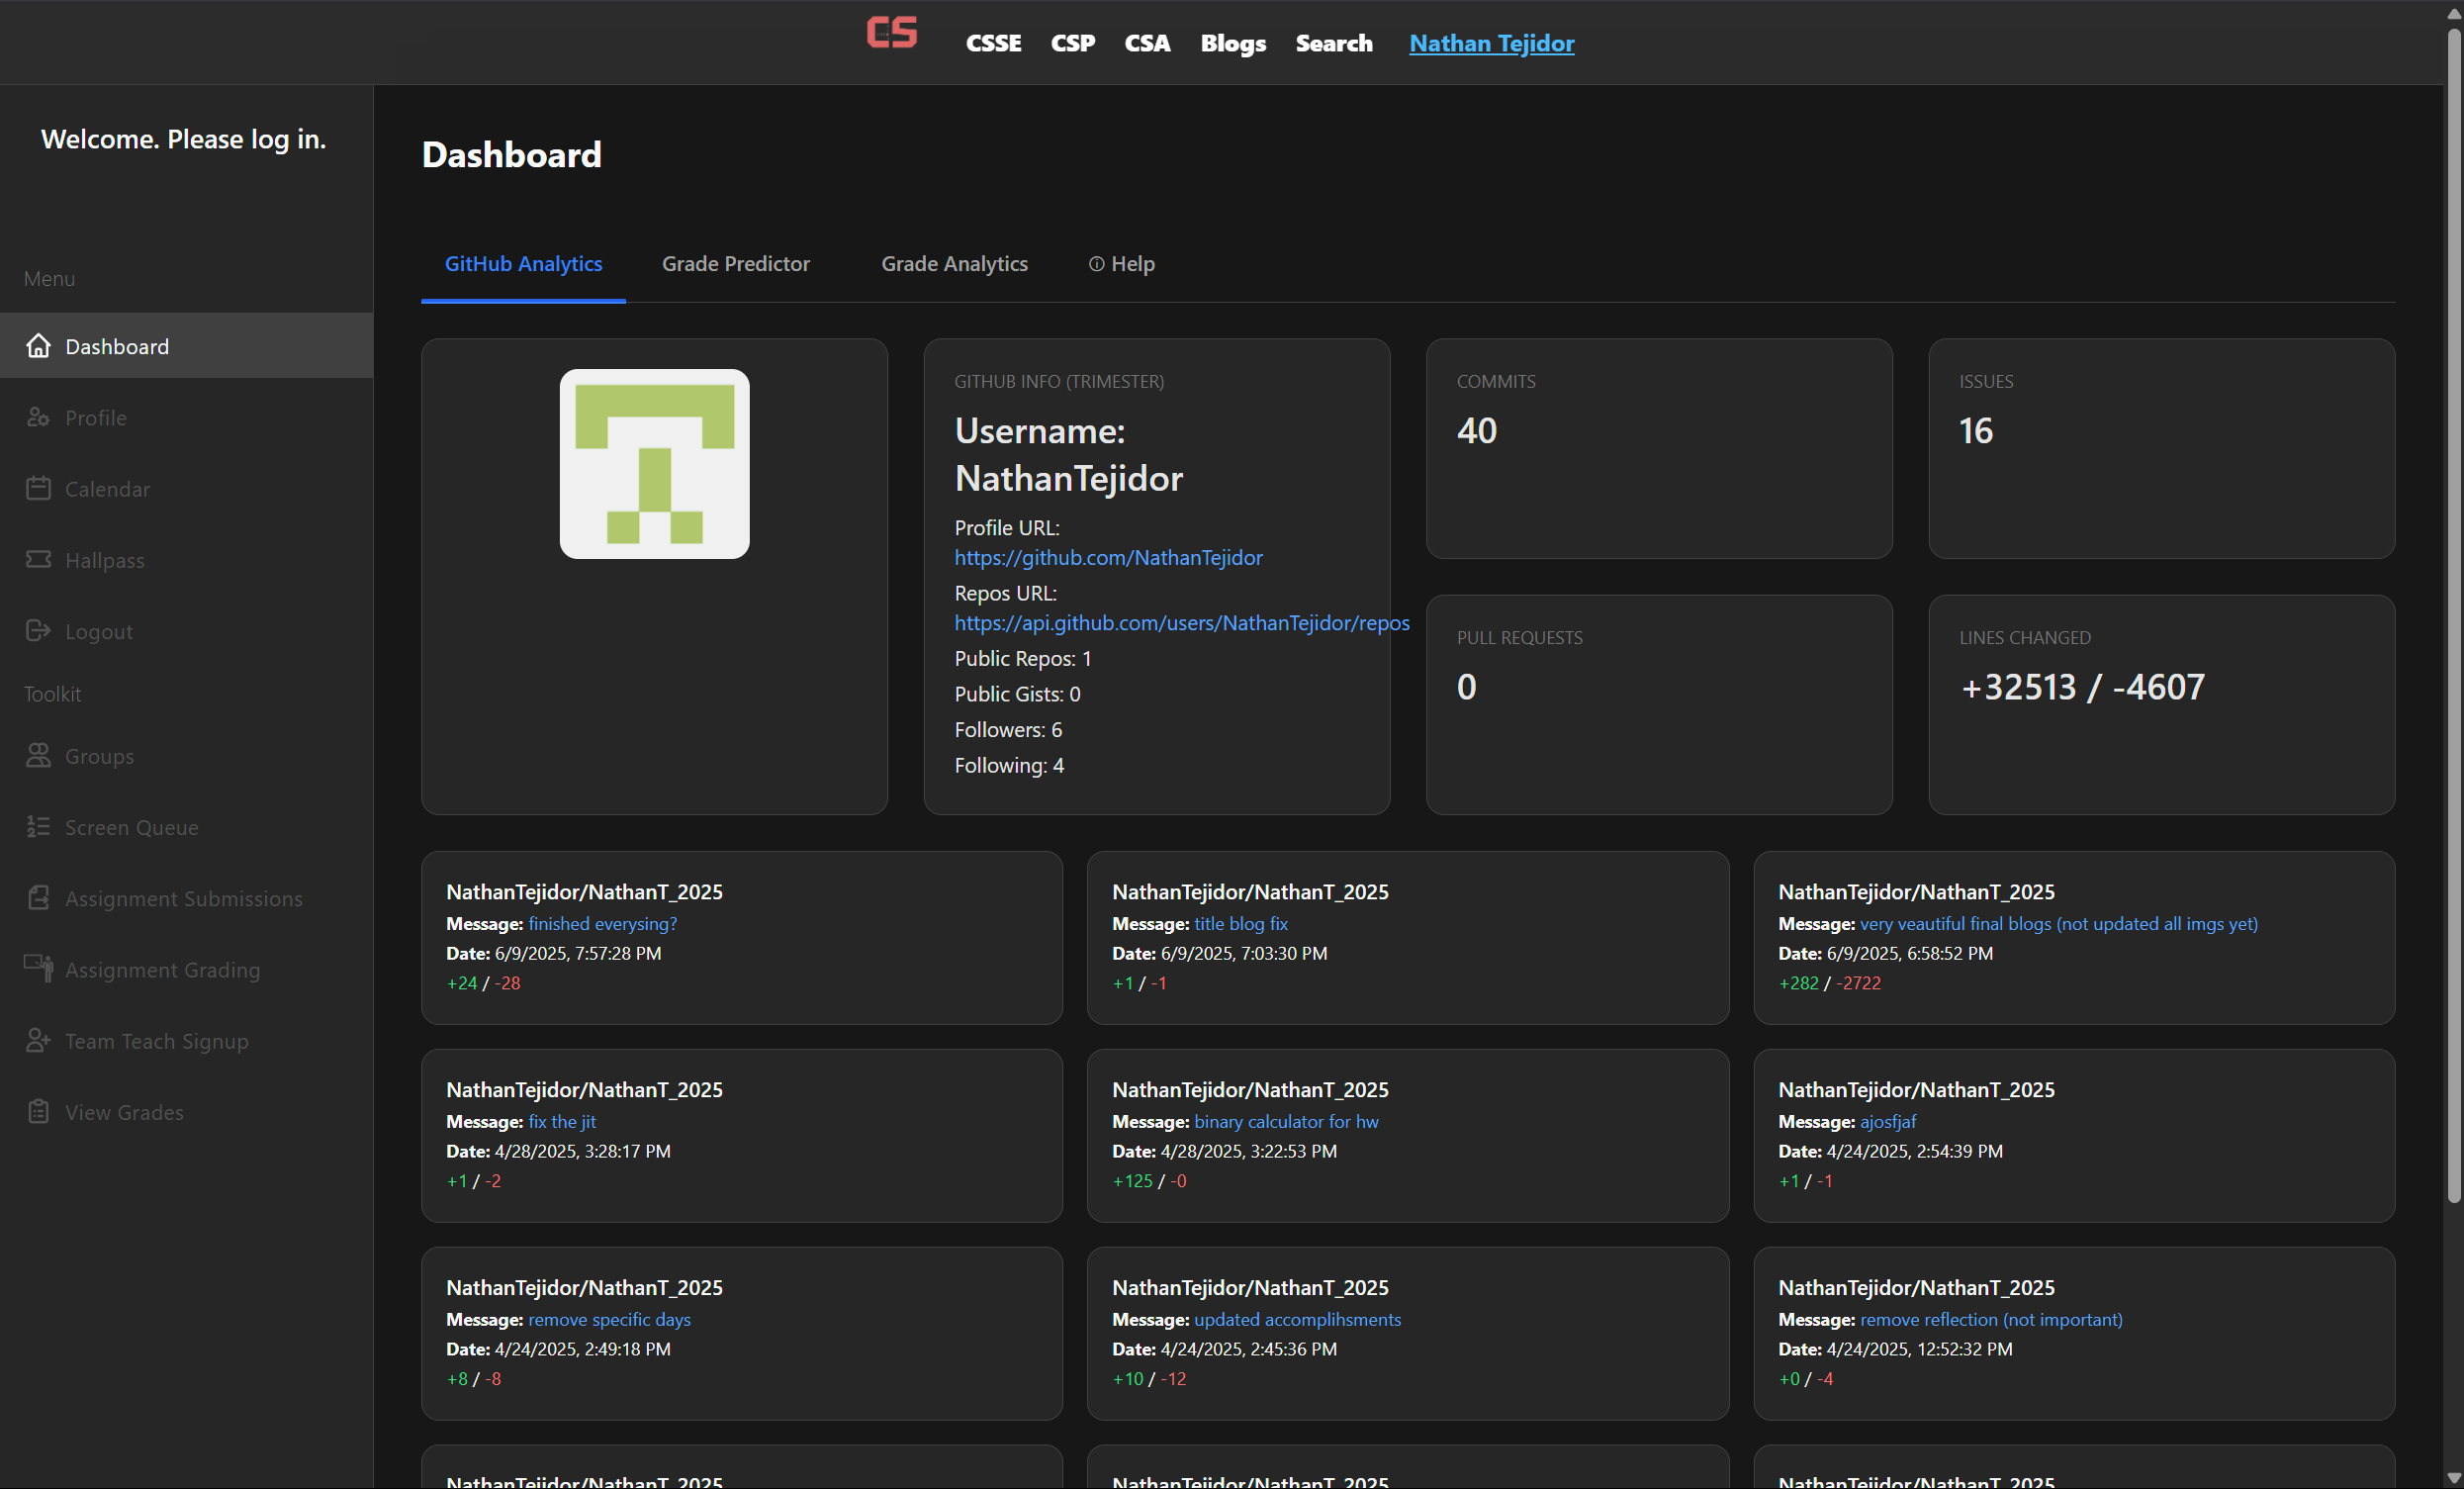Screen dimensions: 2464x1489
Task: Click the Logout arrow icon
Action: point(38,631)
